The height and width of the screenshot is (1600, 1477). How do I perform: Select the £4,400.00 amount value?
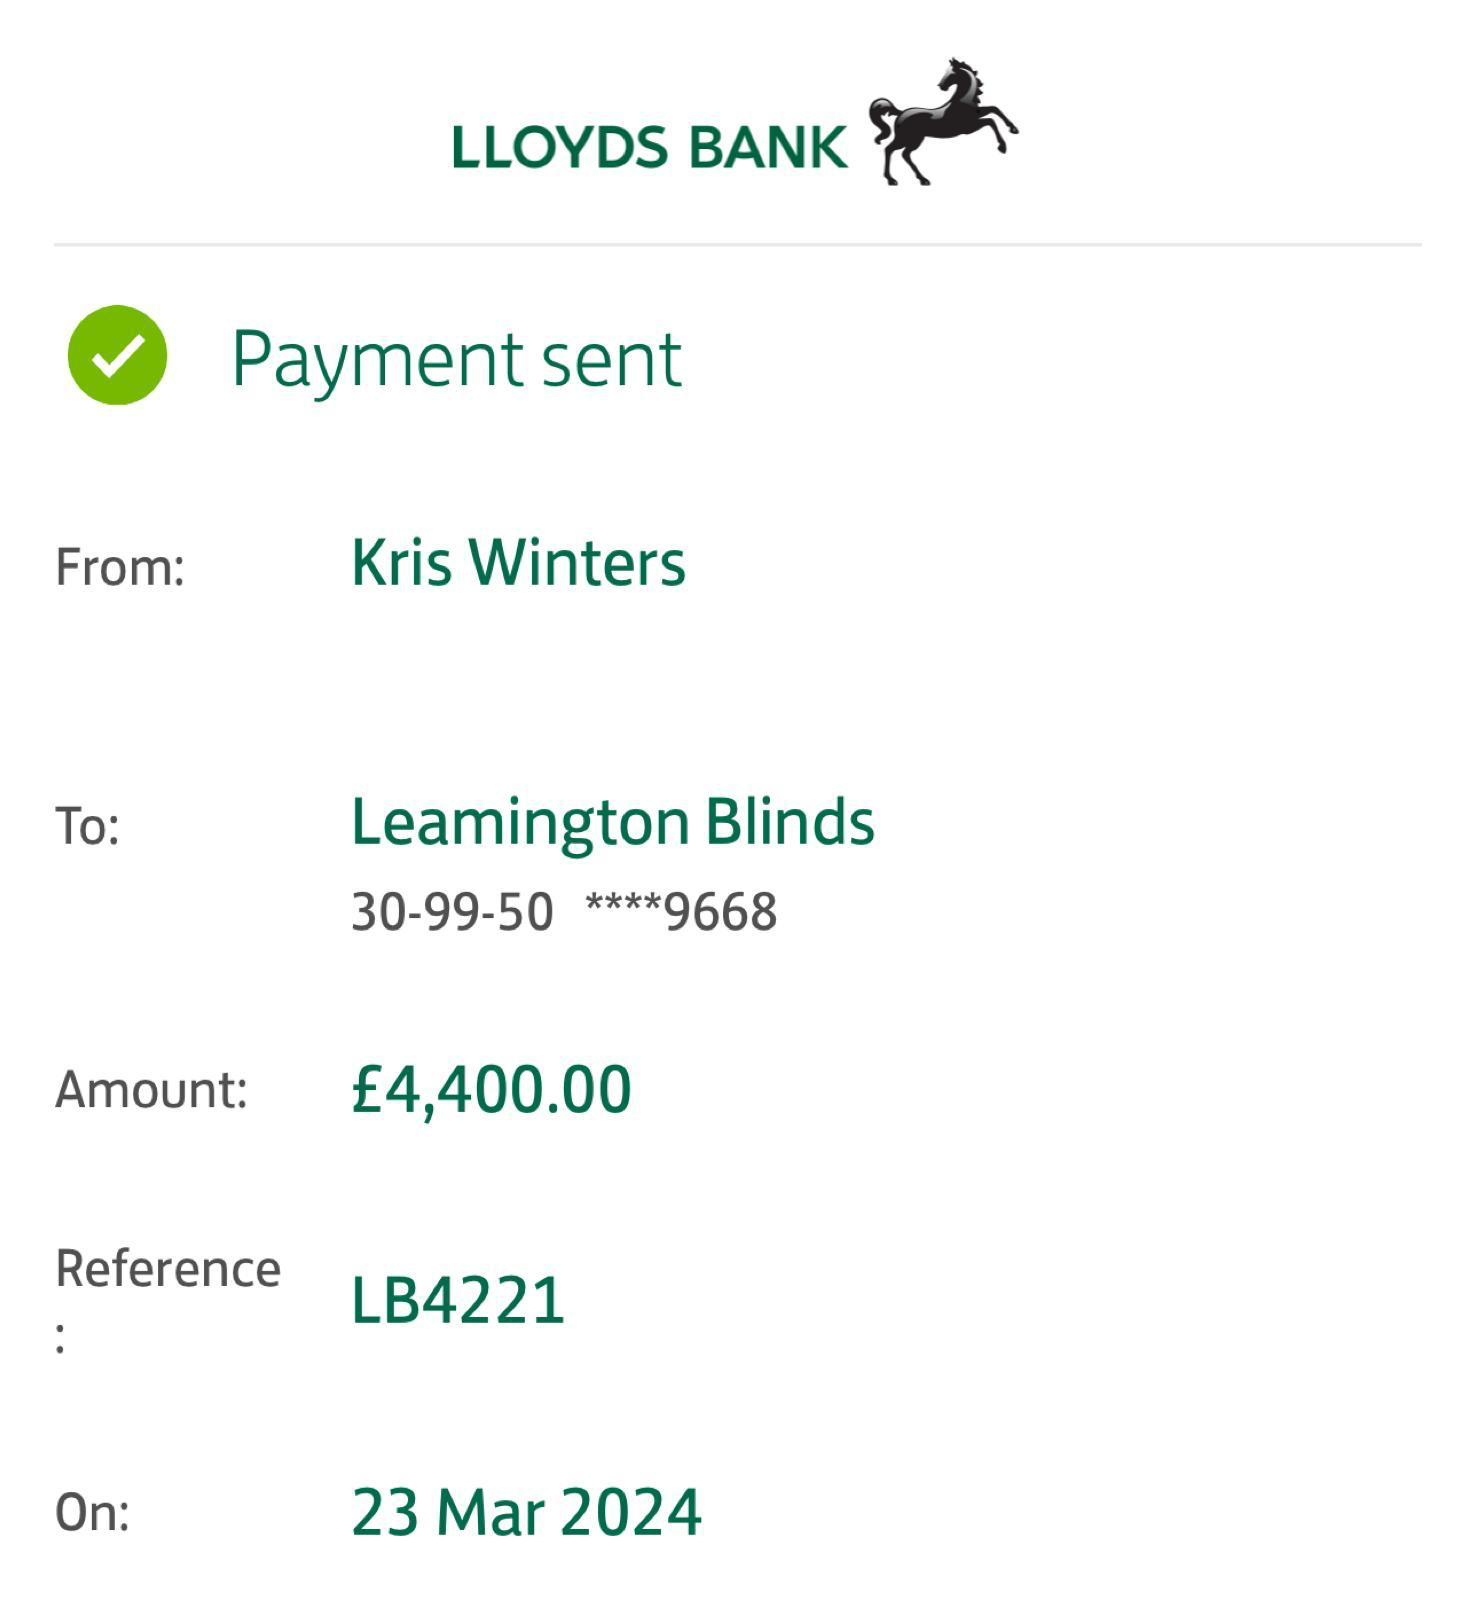491,1089
